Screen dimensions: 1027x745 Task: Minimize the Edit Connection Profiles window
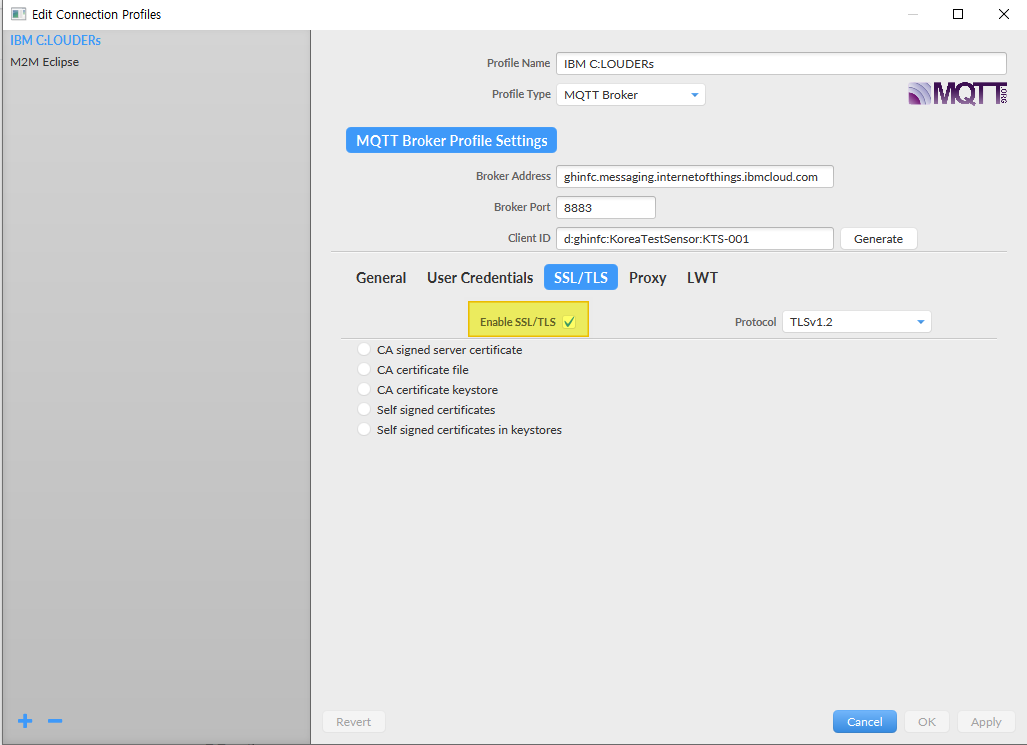tap(912, 14)
